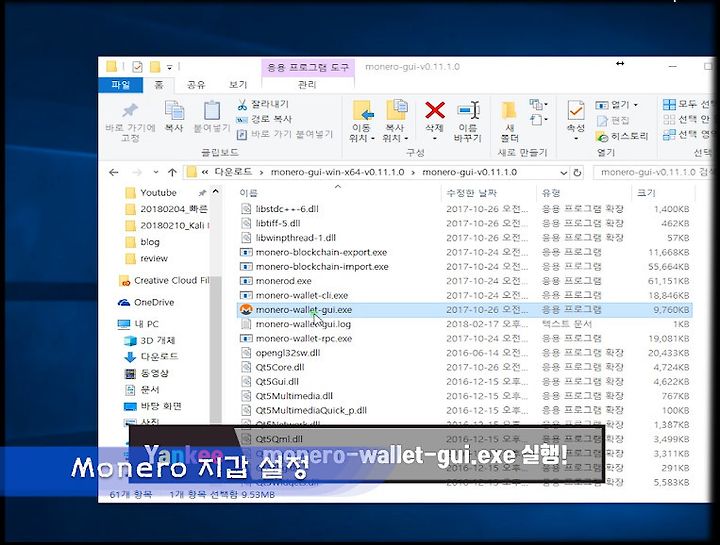Select Qt5Multimedia.dll file
This screenshot has width=720, height=545.
point(294,396)
